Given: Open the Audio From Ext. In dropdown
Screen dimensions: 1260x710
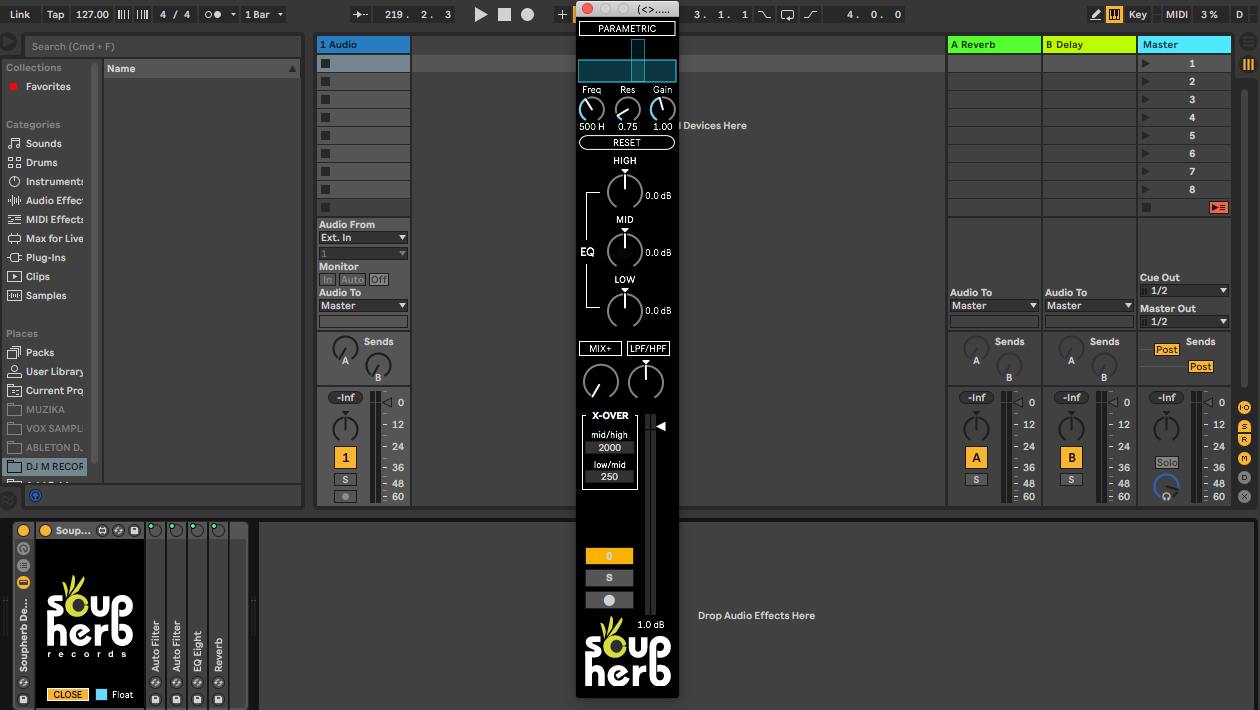Looking at the screenshot, I should click(363, 238).
